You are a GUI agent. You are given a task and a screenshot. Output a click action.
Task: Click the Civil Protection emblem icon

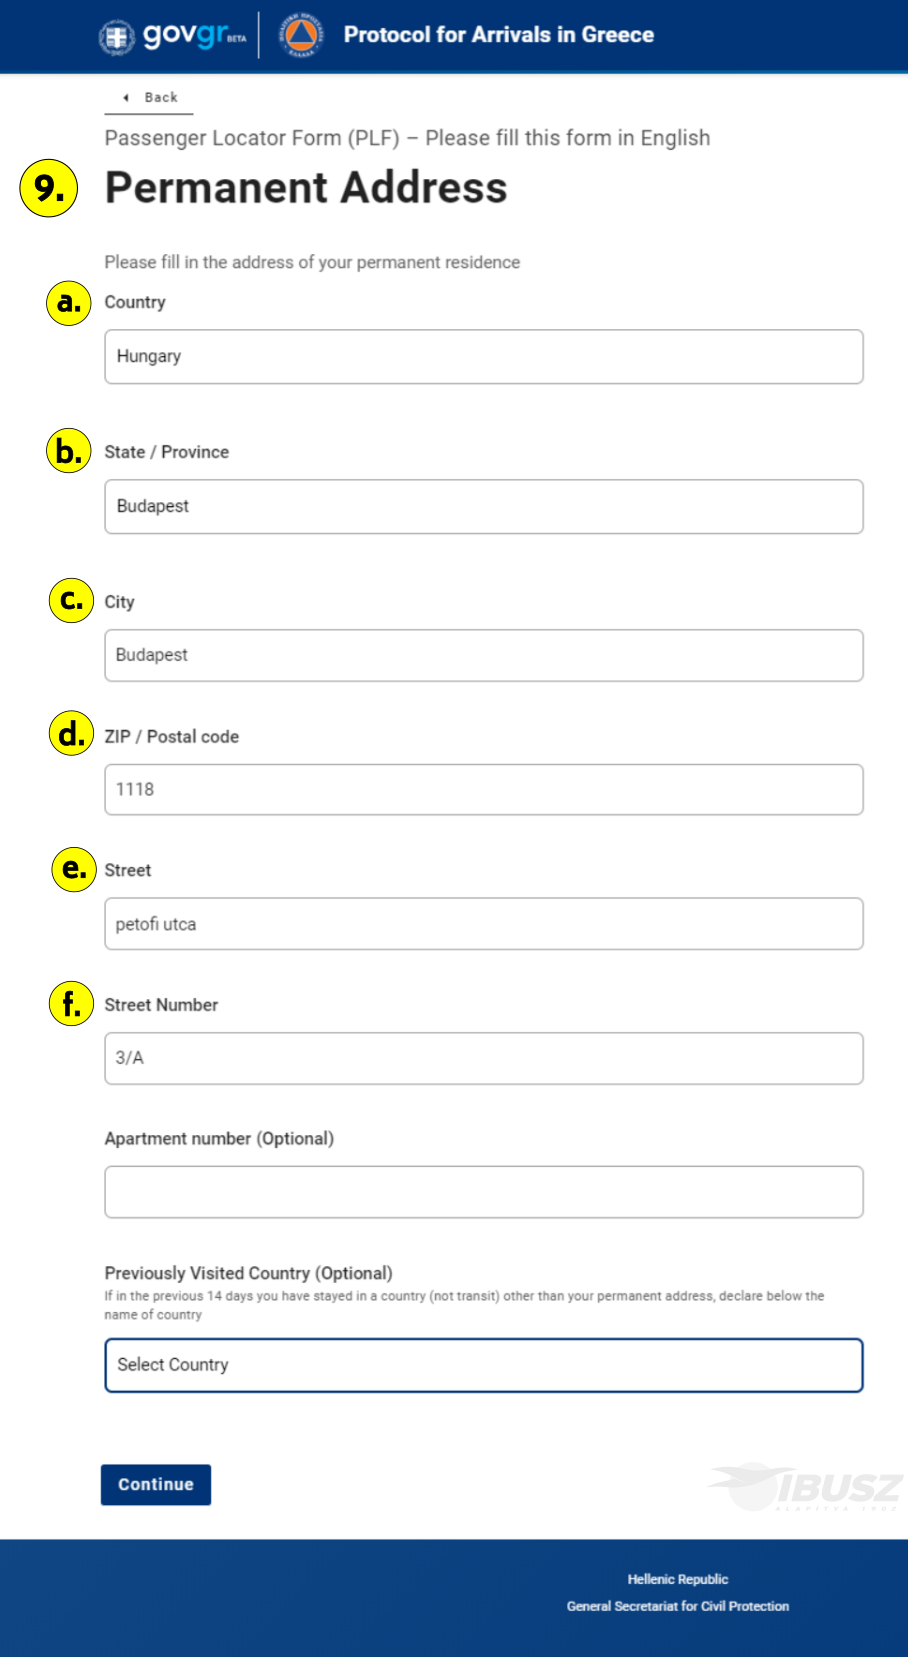(300, 36)
